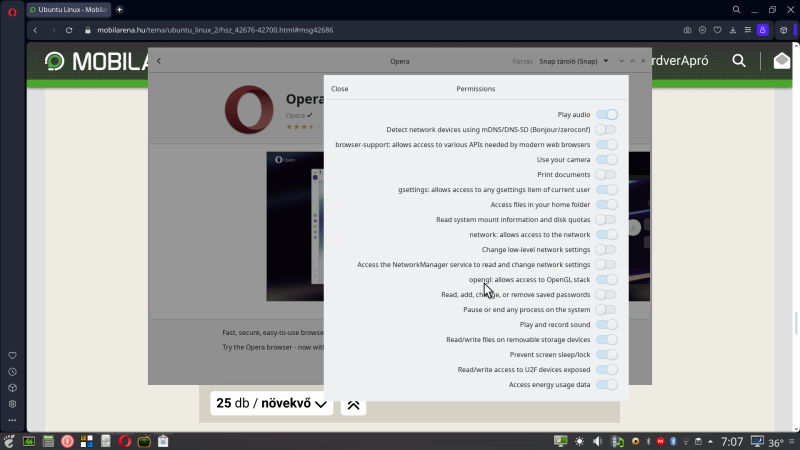Screen dimensions: 800x450
Task: Click the taskbar clock showing 7:07
Action: pyautogui.click(x=732, y=441)
